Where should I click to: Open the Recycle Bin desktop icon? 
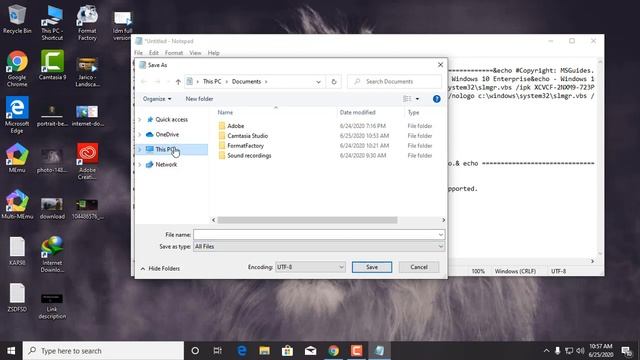pyautogui.click(x=17, y=19)
